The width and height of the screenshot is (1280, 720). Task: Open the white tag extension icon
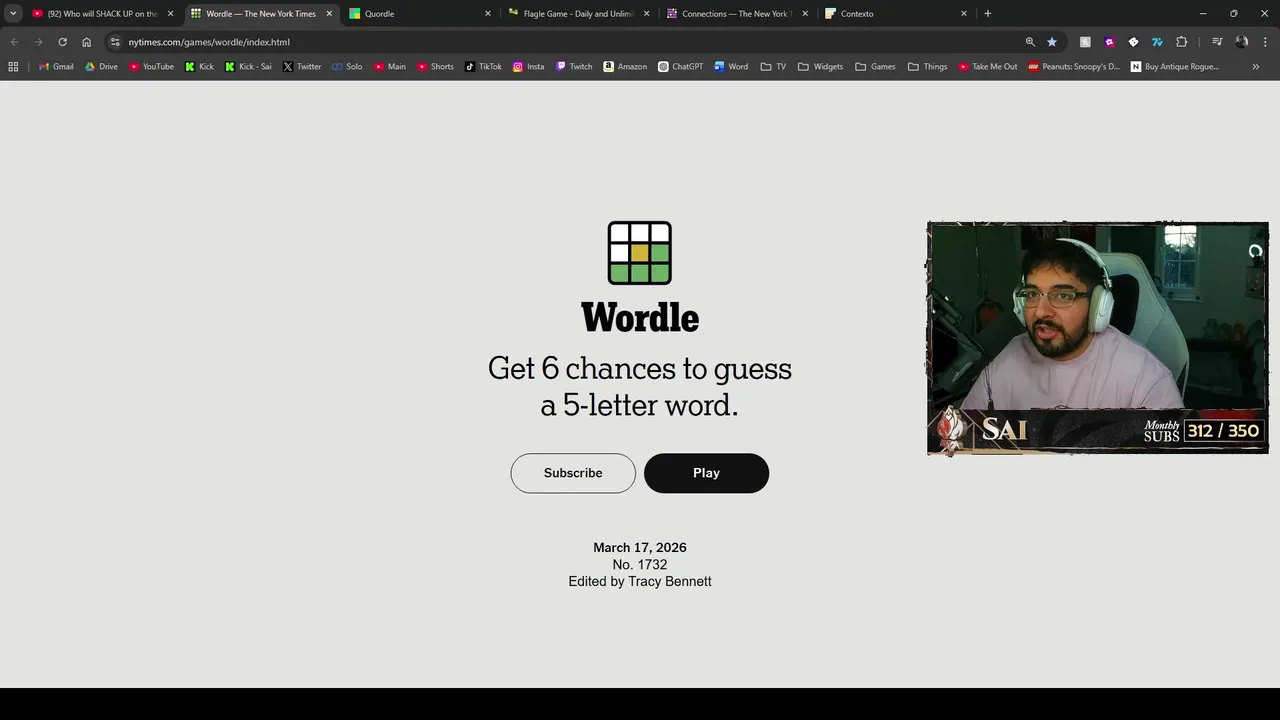click(x=1133, y=42)
